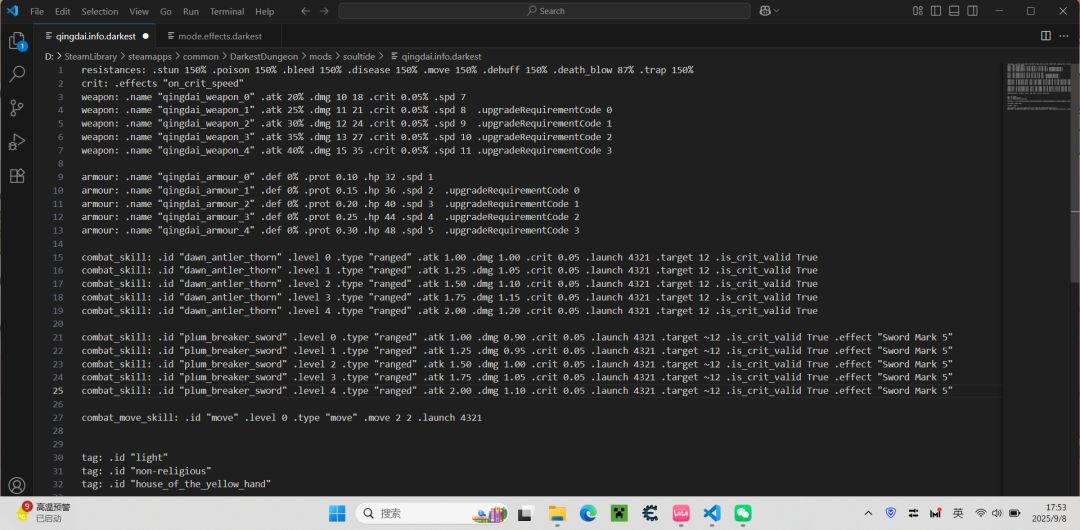This screenshot has height=530, width=1080.
Task: Click the editor vertical scrollbar
Action: click(x=1075, y=172)
